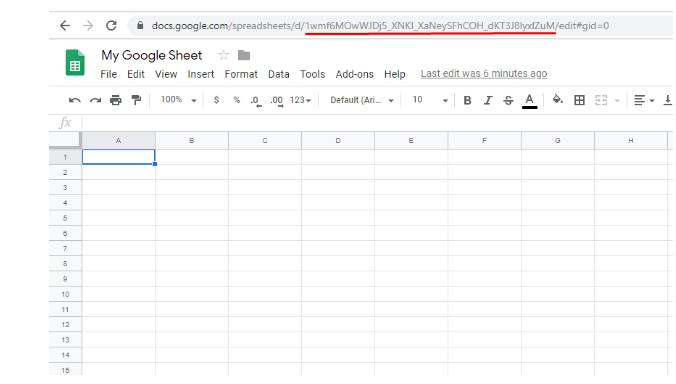Click the vertical align icon
Image resolution: width=676 pixels, height=384 pixels.
point(667,100)
